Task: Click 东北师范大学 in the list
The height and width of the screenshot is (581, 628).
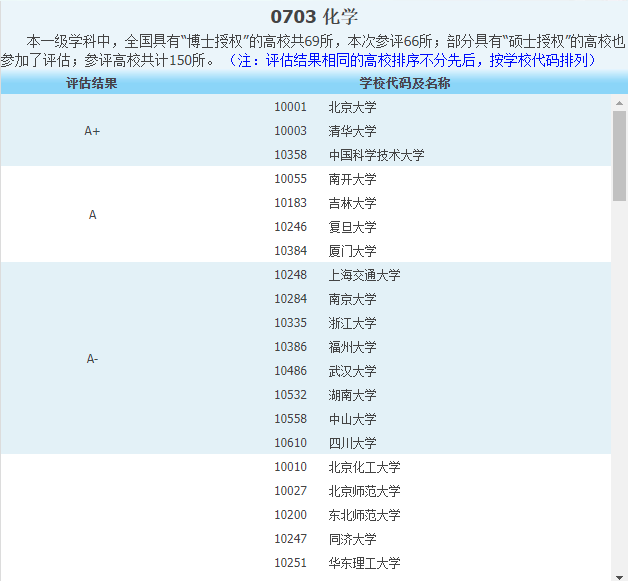Action: (364, 515)
